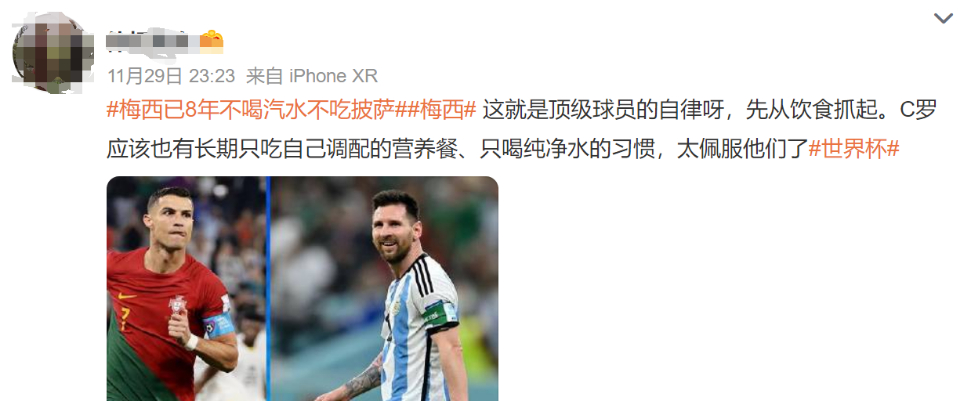Open the post options chevron menu
Image resolution: width=960 pixels, height=401 pixels.
pyautogui.click(x=943, y=18)
